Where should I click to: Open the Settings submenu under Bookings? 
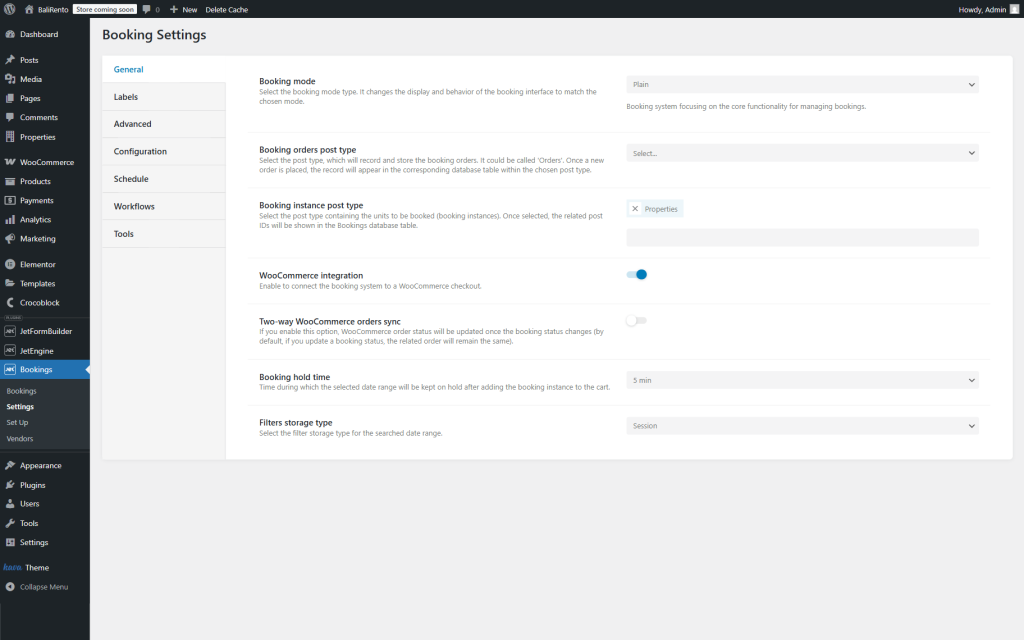pyautogui.click(x=20, y=406)
